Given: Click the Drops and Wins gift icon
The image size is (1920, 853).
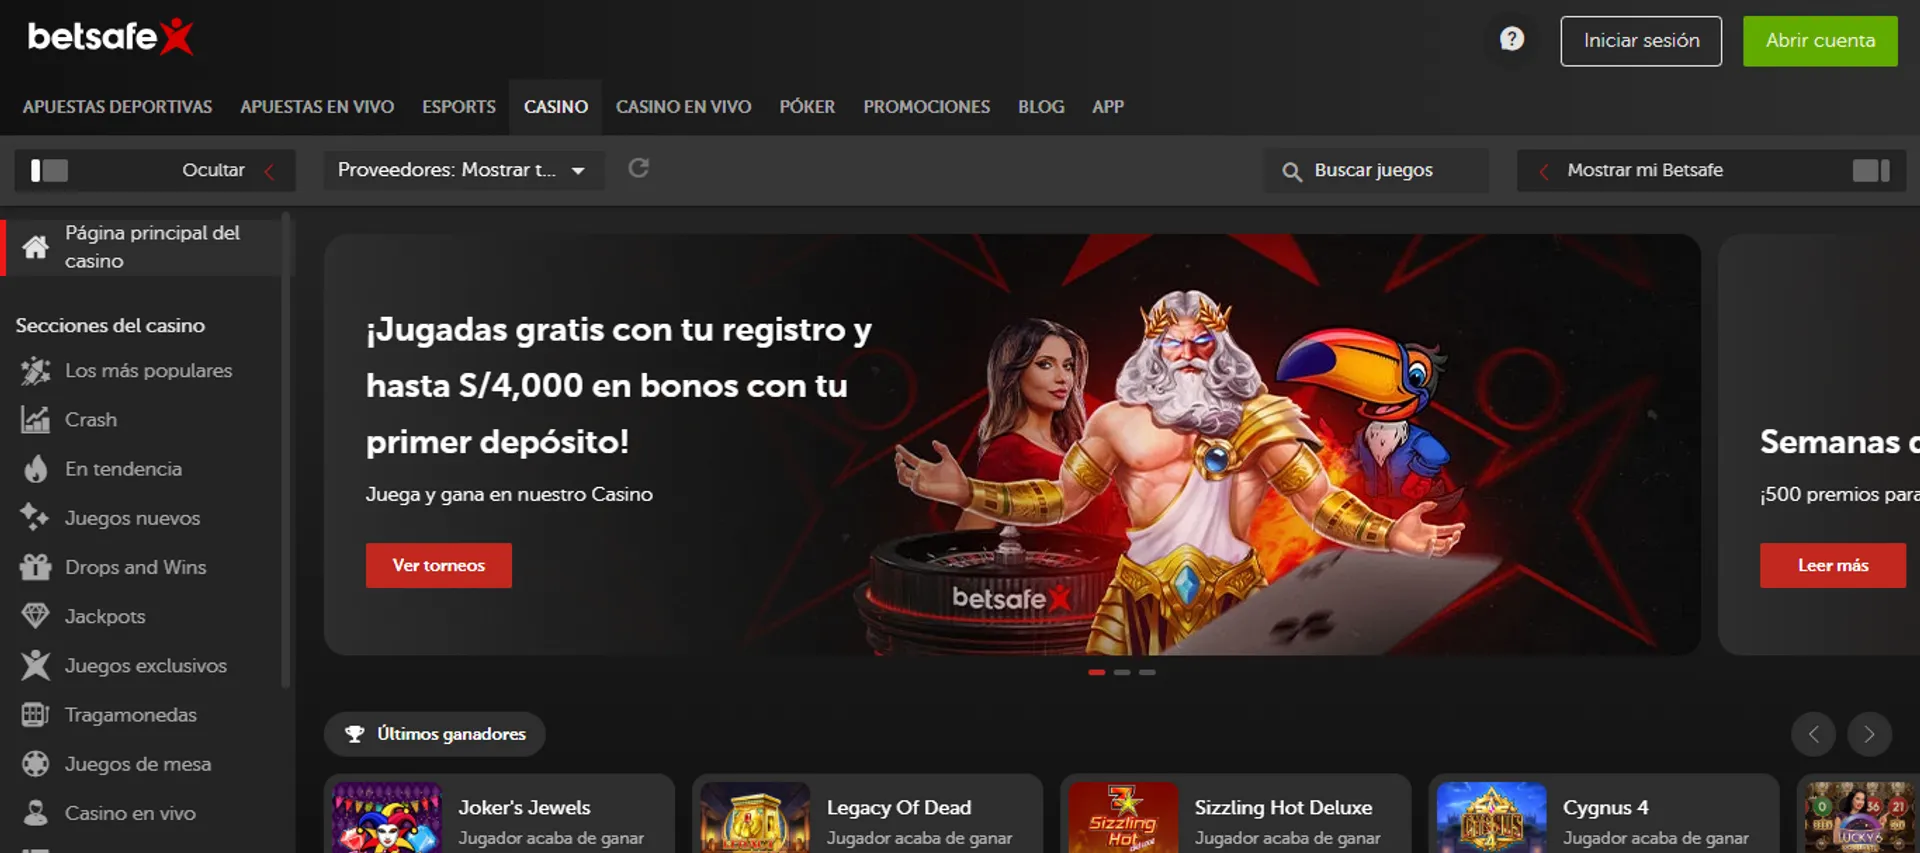Looking at the screenshot, I should pos(36,567).
